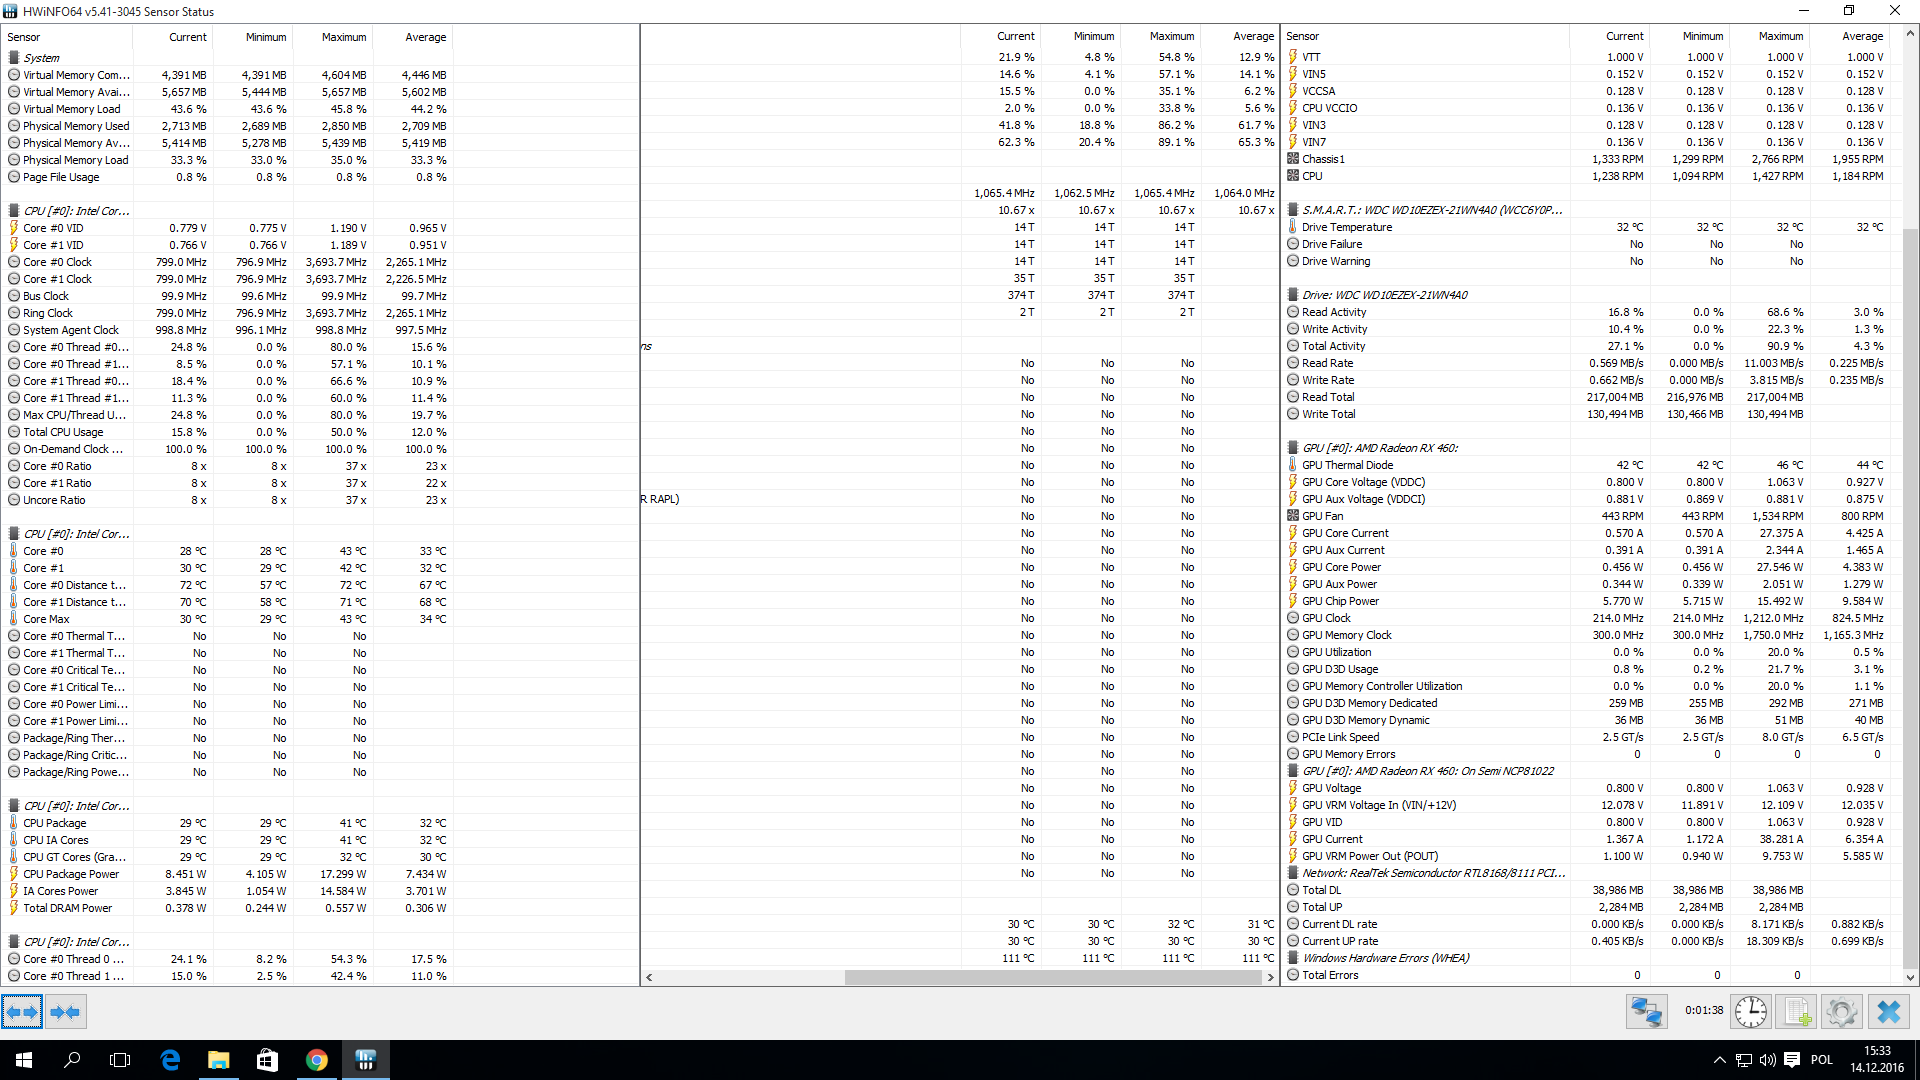This screenshot has height=1080, width=1920.
Task: Open Google Chrome from taskbar
Action: pyautogui.click(x=316, y=1060)
